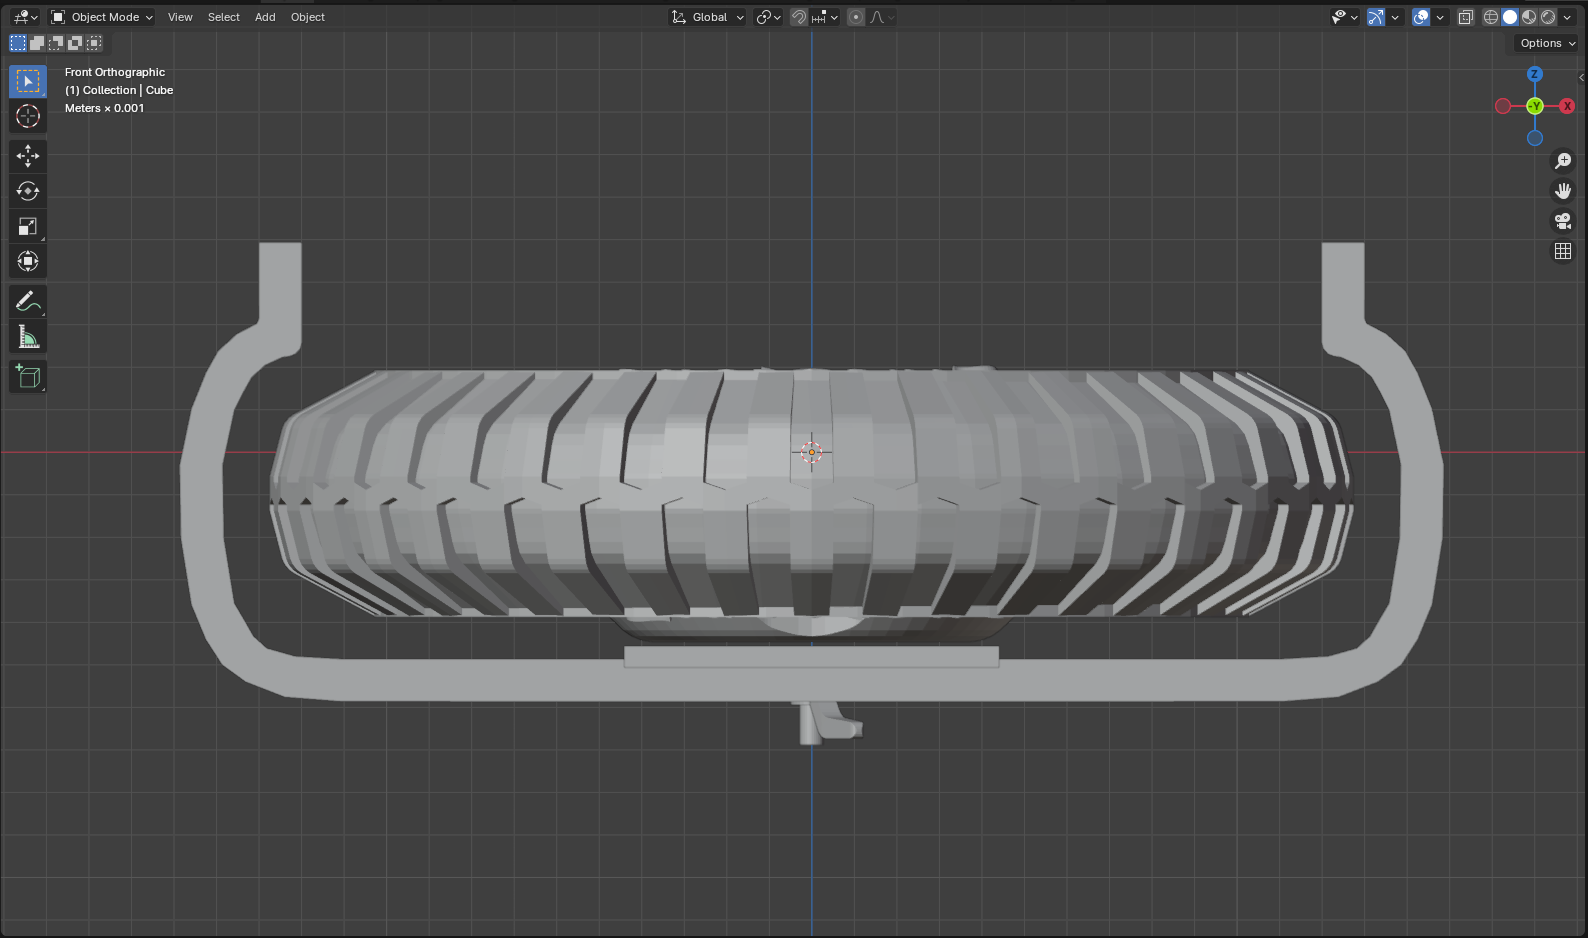Toggle the snap magnet button
Viewport: 1588px width, 938px height.
pyautogui.click(x=799, y=17)
